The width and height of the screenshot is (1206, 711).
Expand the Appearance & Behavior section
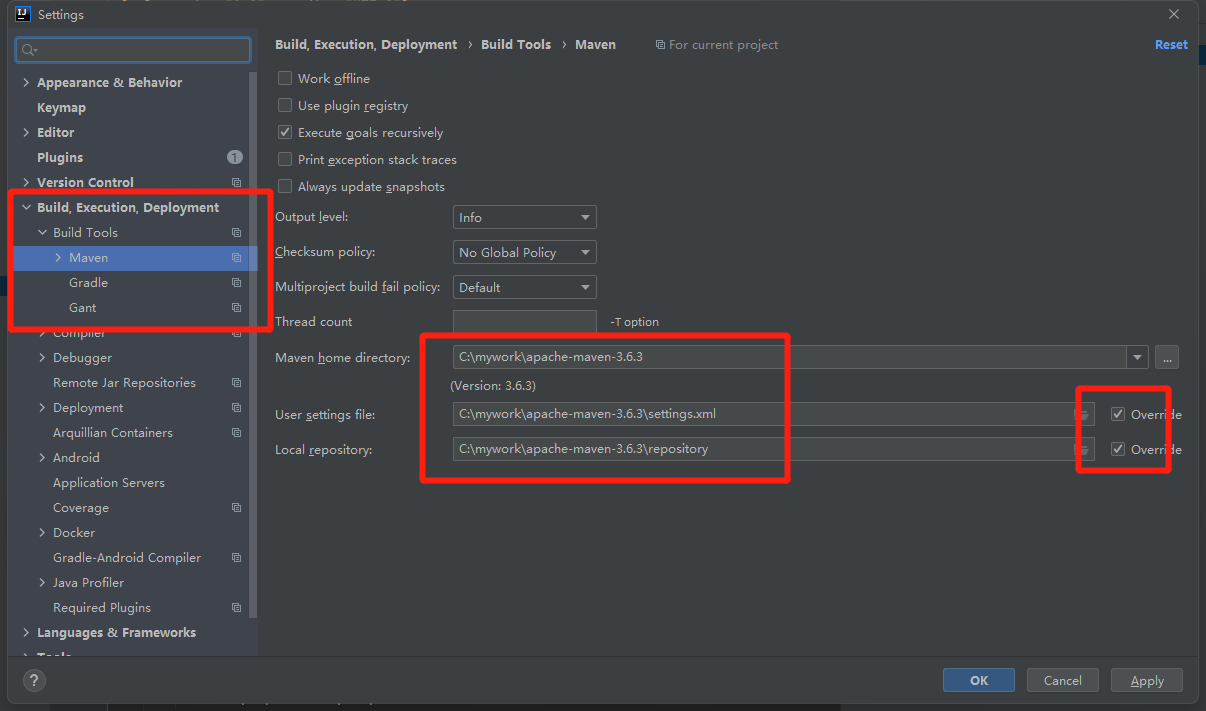(x=26, y=82)
